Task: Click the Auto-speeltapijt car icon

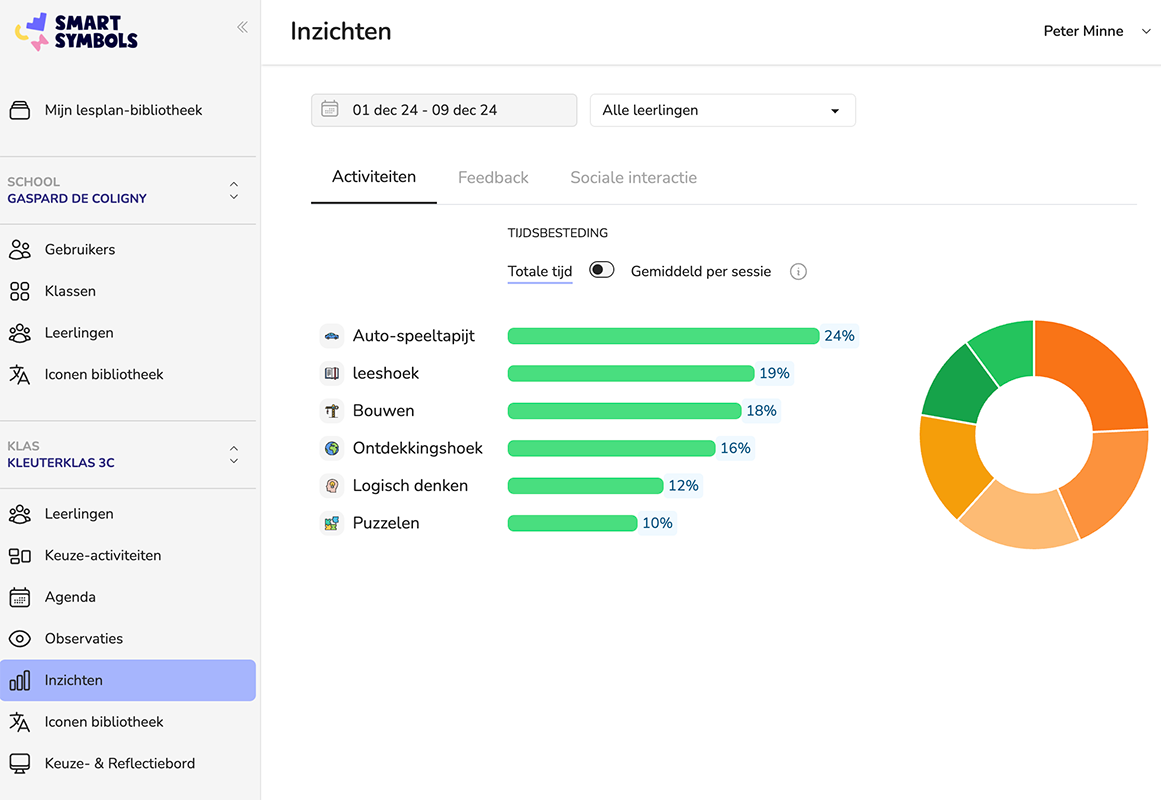Action: [x=332, y=336]
